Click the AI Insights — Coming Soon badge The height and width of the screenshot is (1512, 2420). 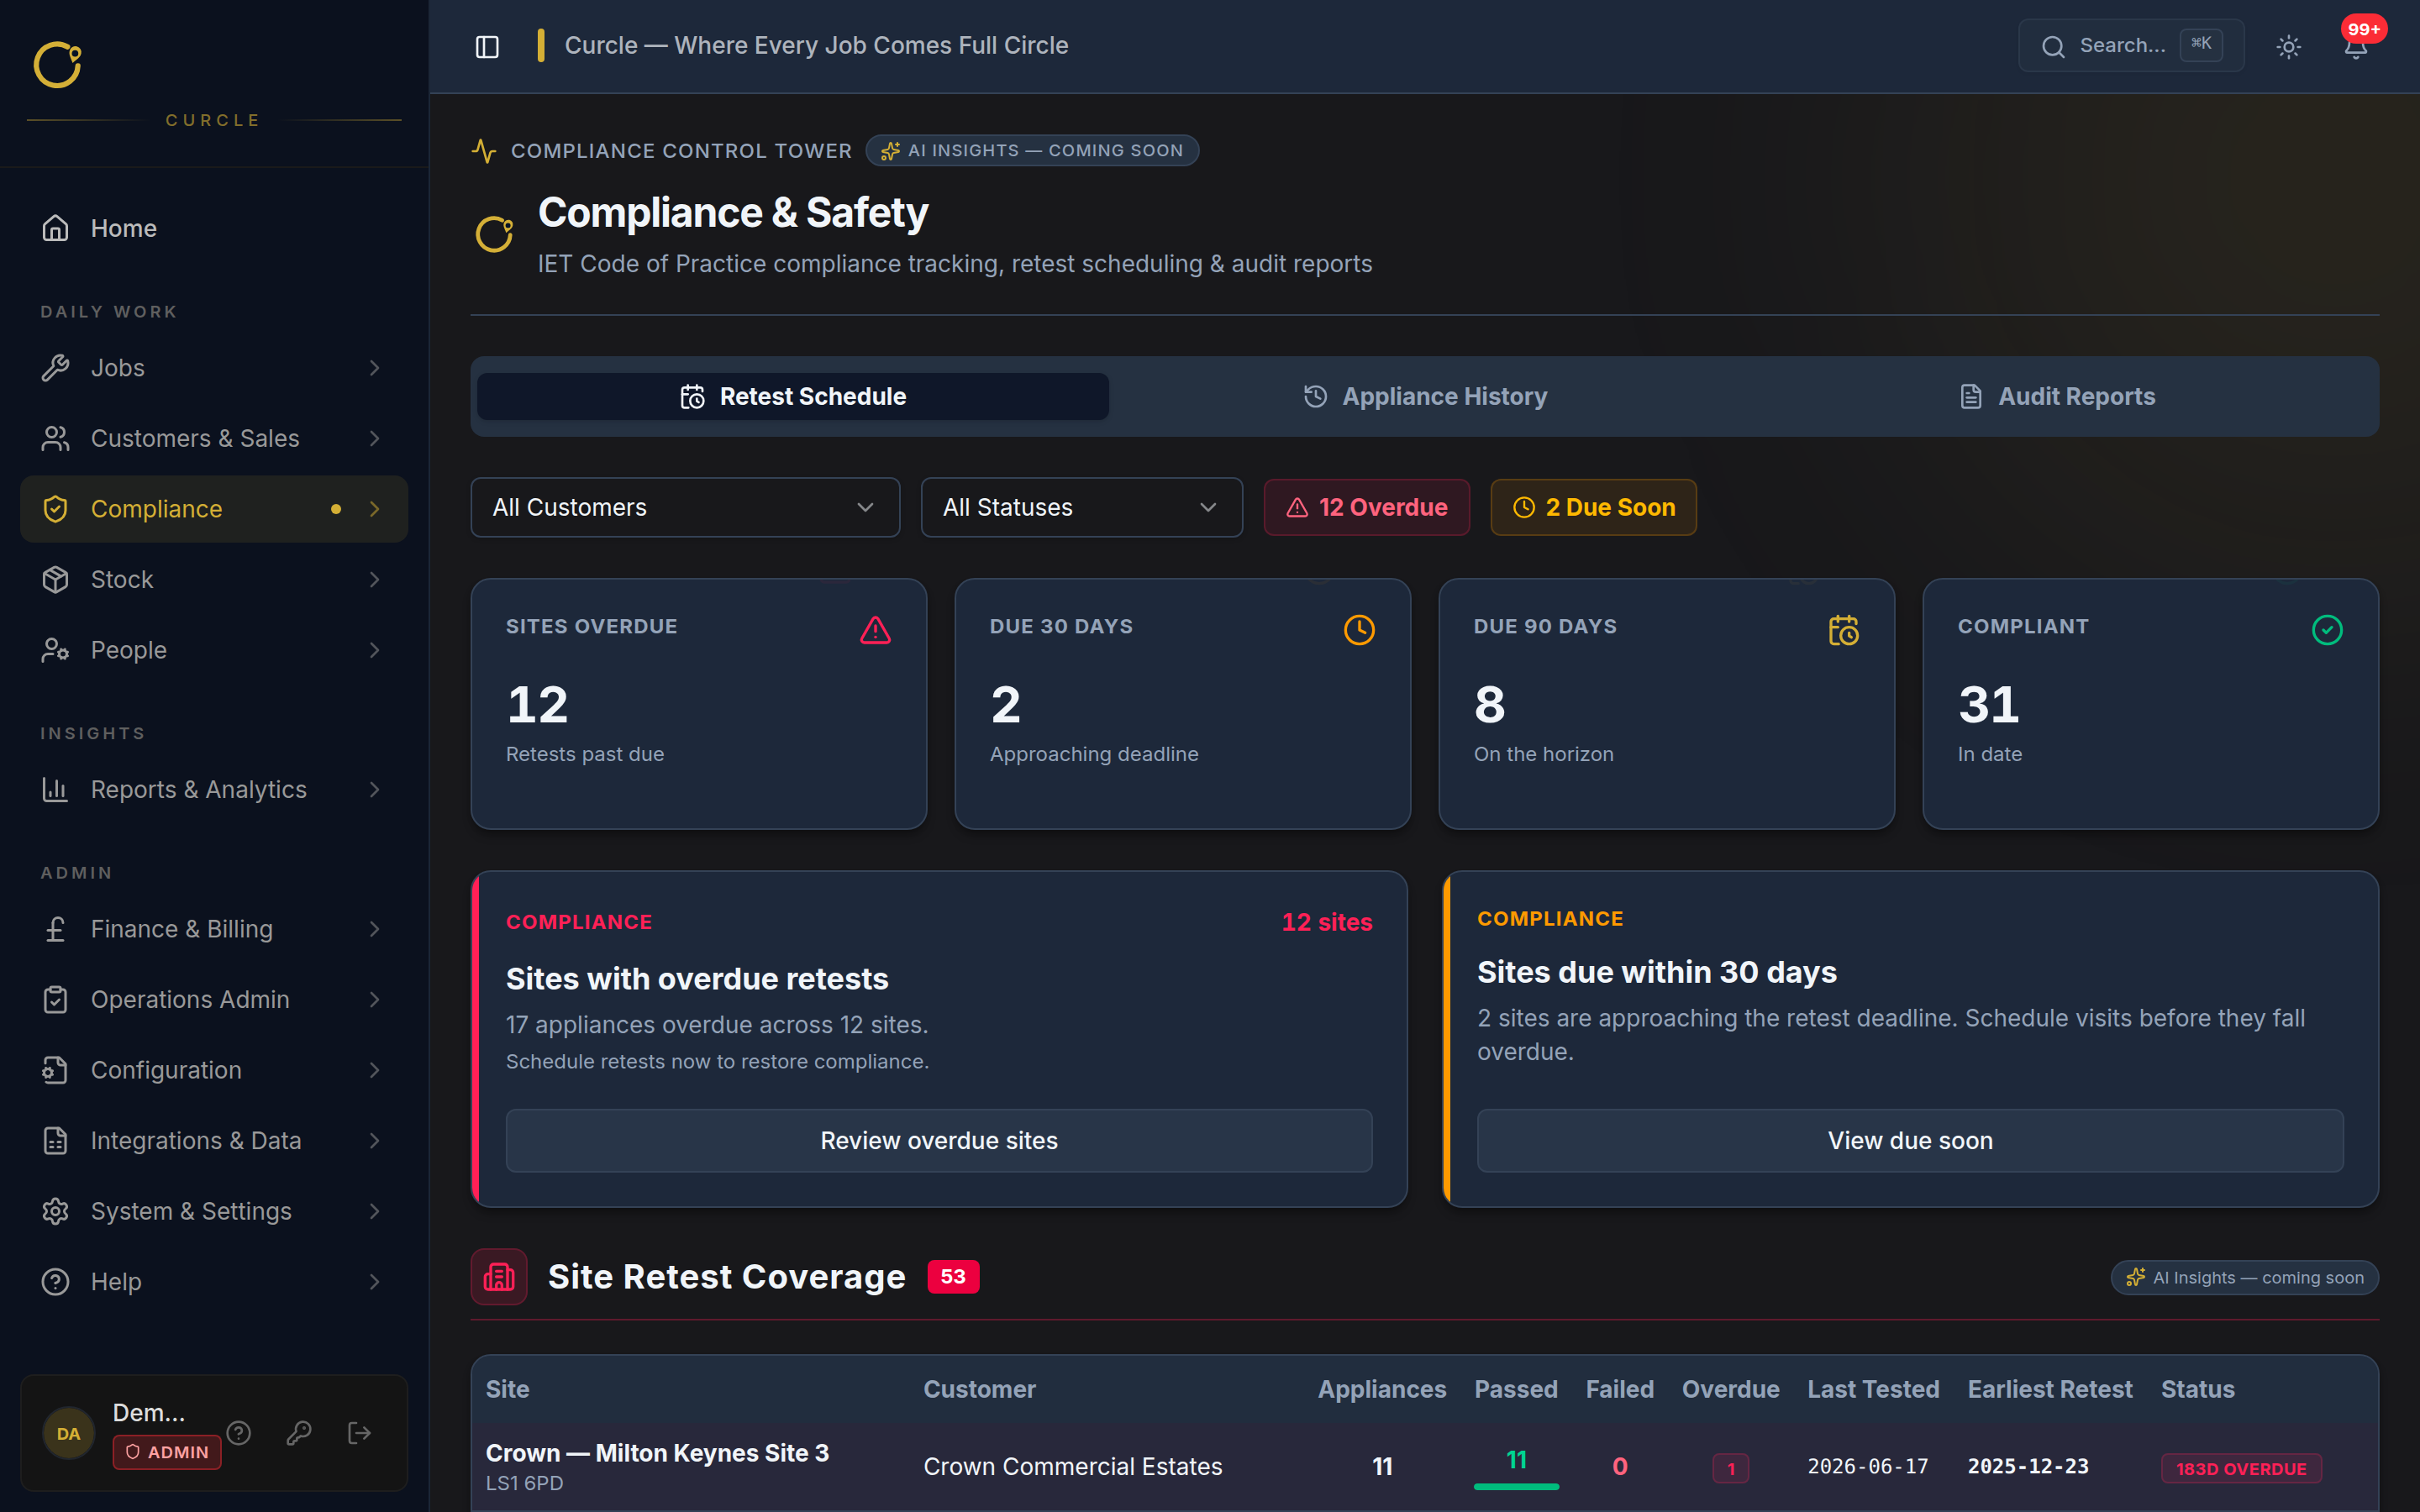click(x=1032, y=150)
